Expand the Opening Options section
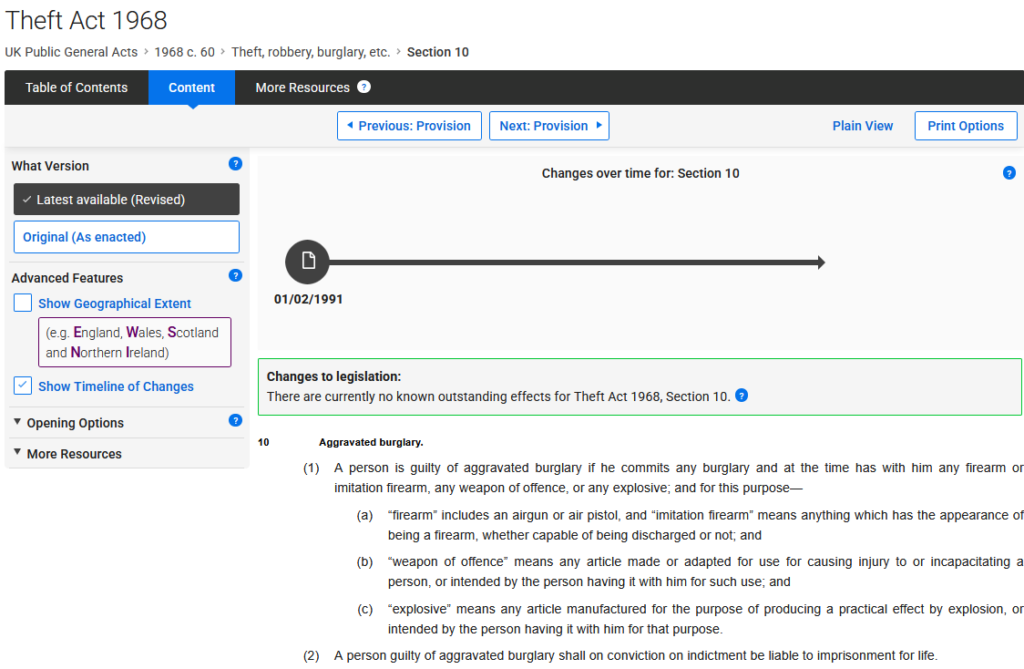1024x669 pixels. pyautogui.click(x=75, y=423)
